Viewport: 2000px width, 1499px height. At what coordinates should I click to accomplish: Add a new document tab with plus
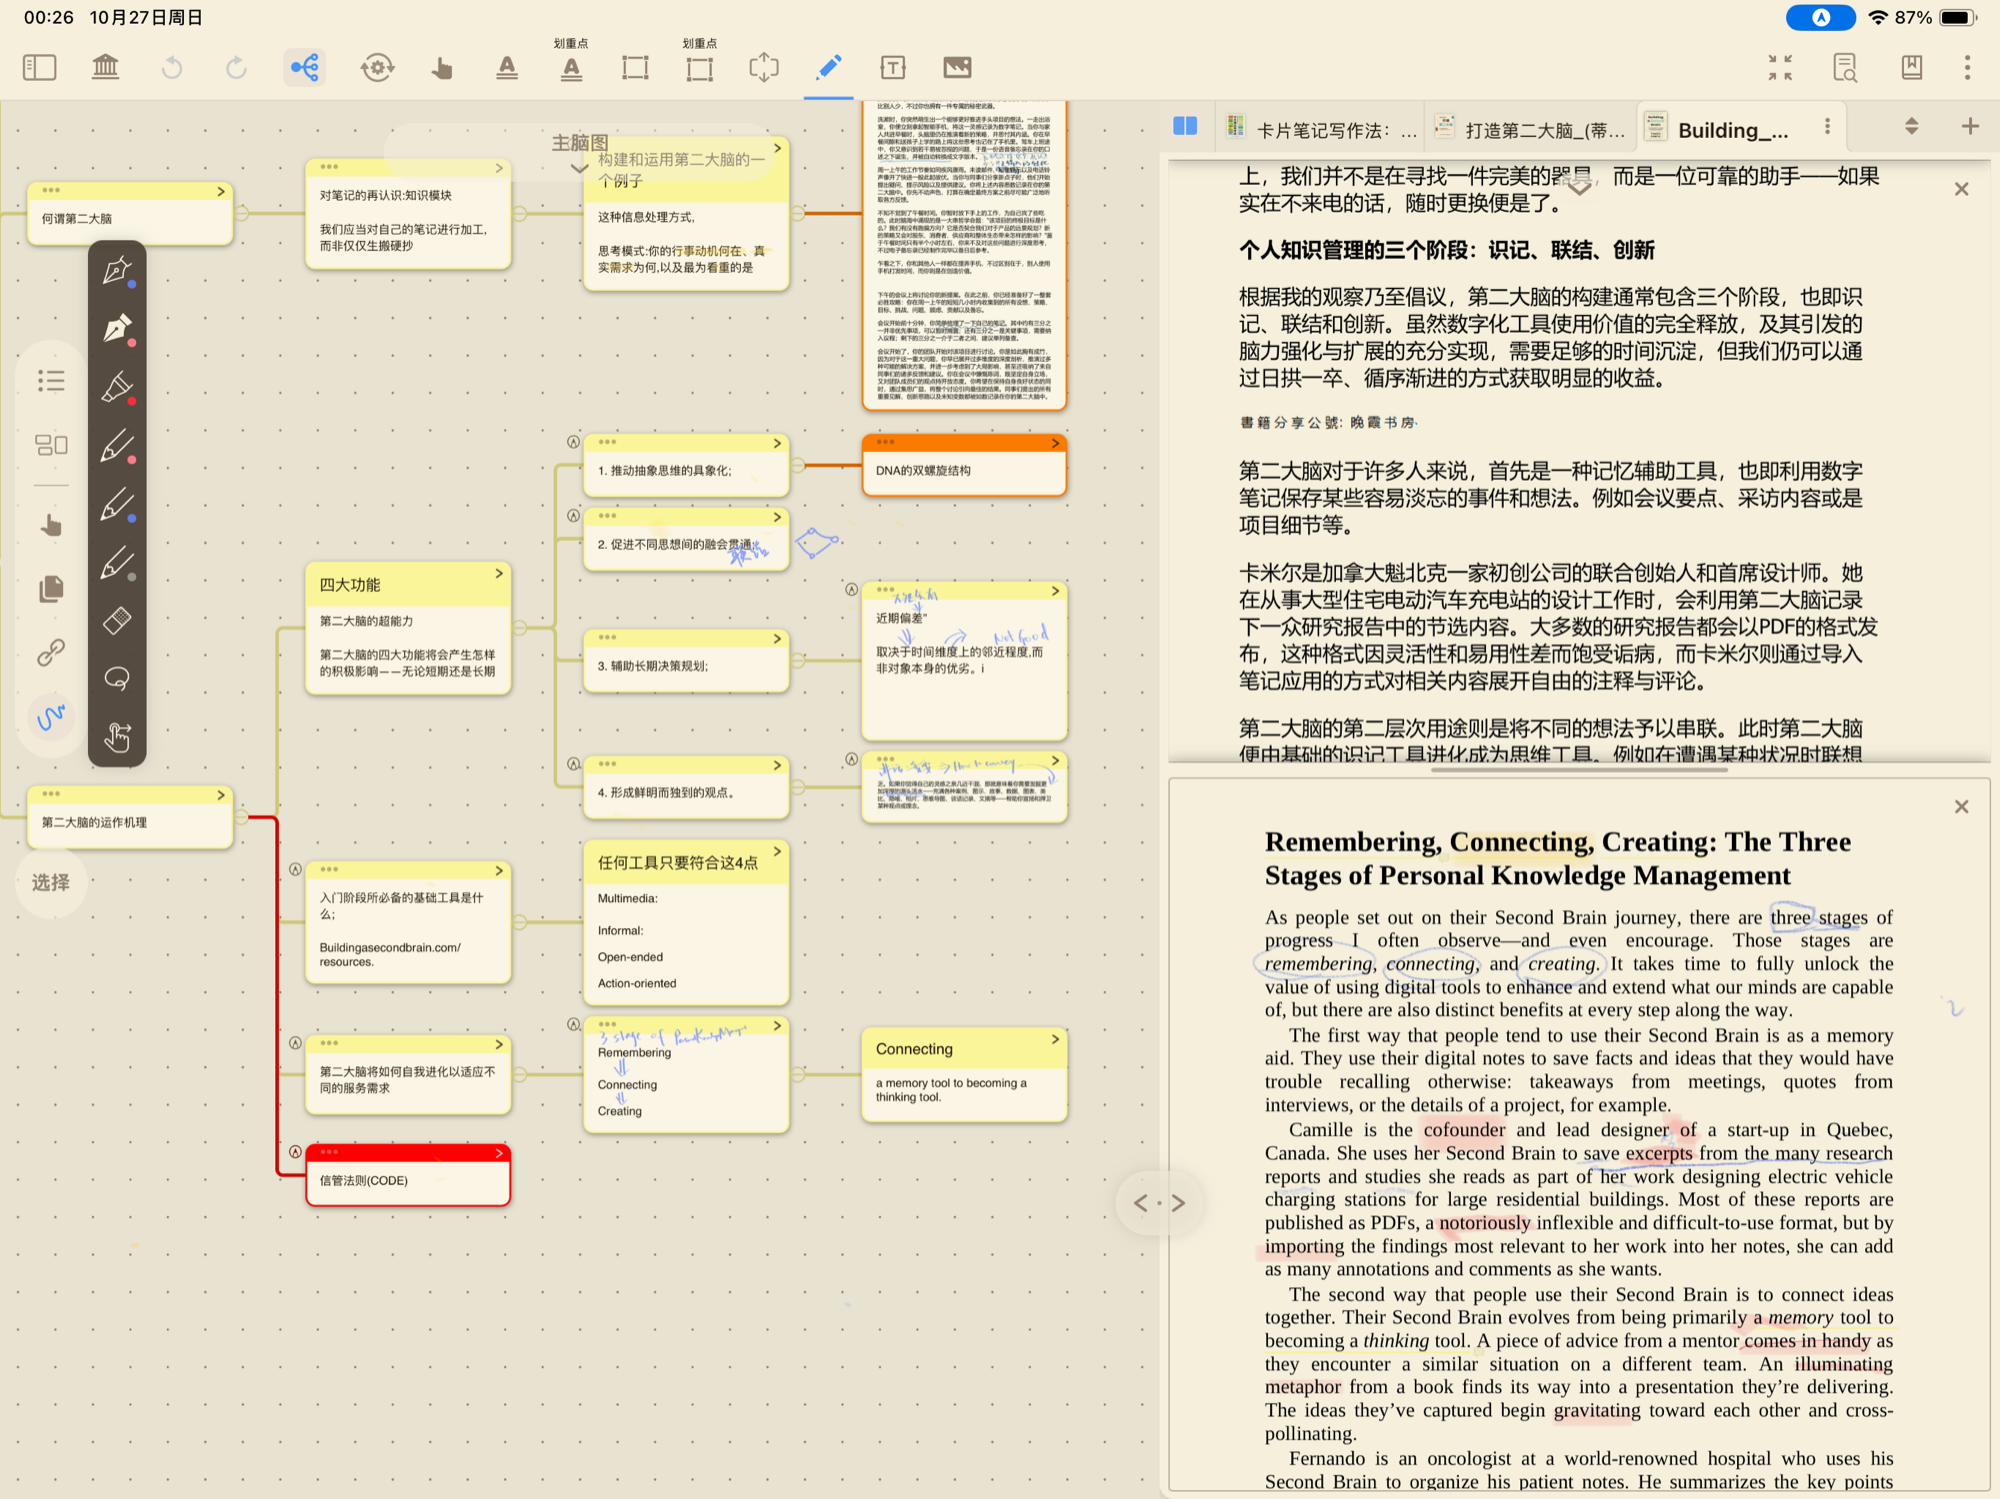[x=1970, y=126]
